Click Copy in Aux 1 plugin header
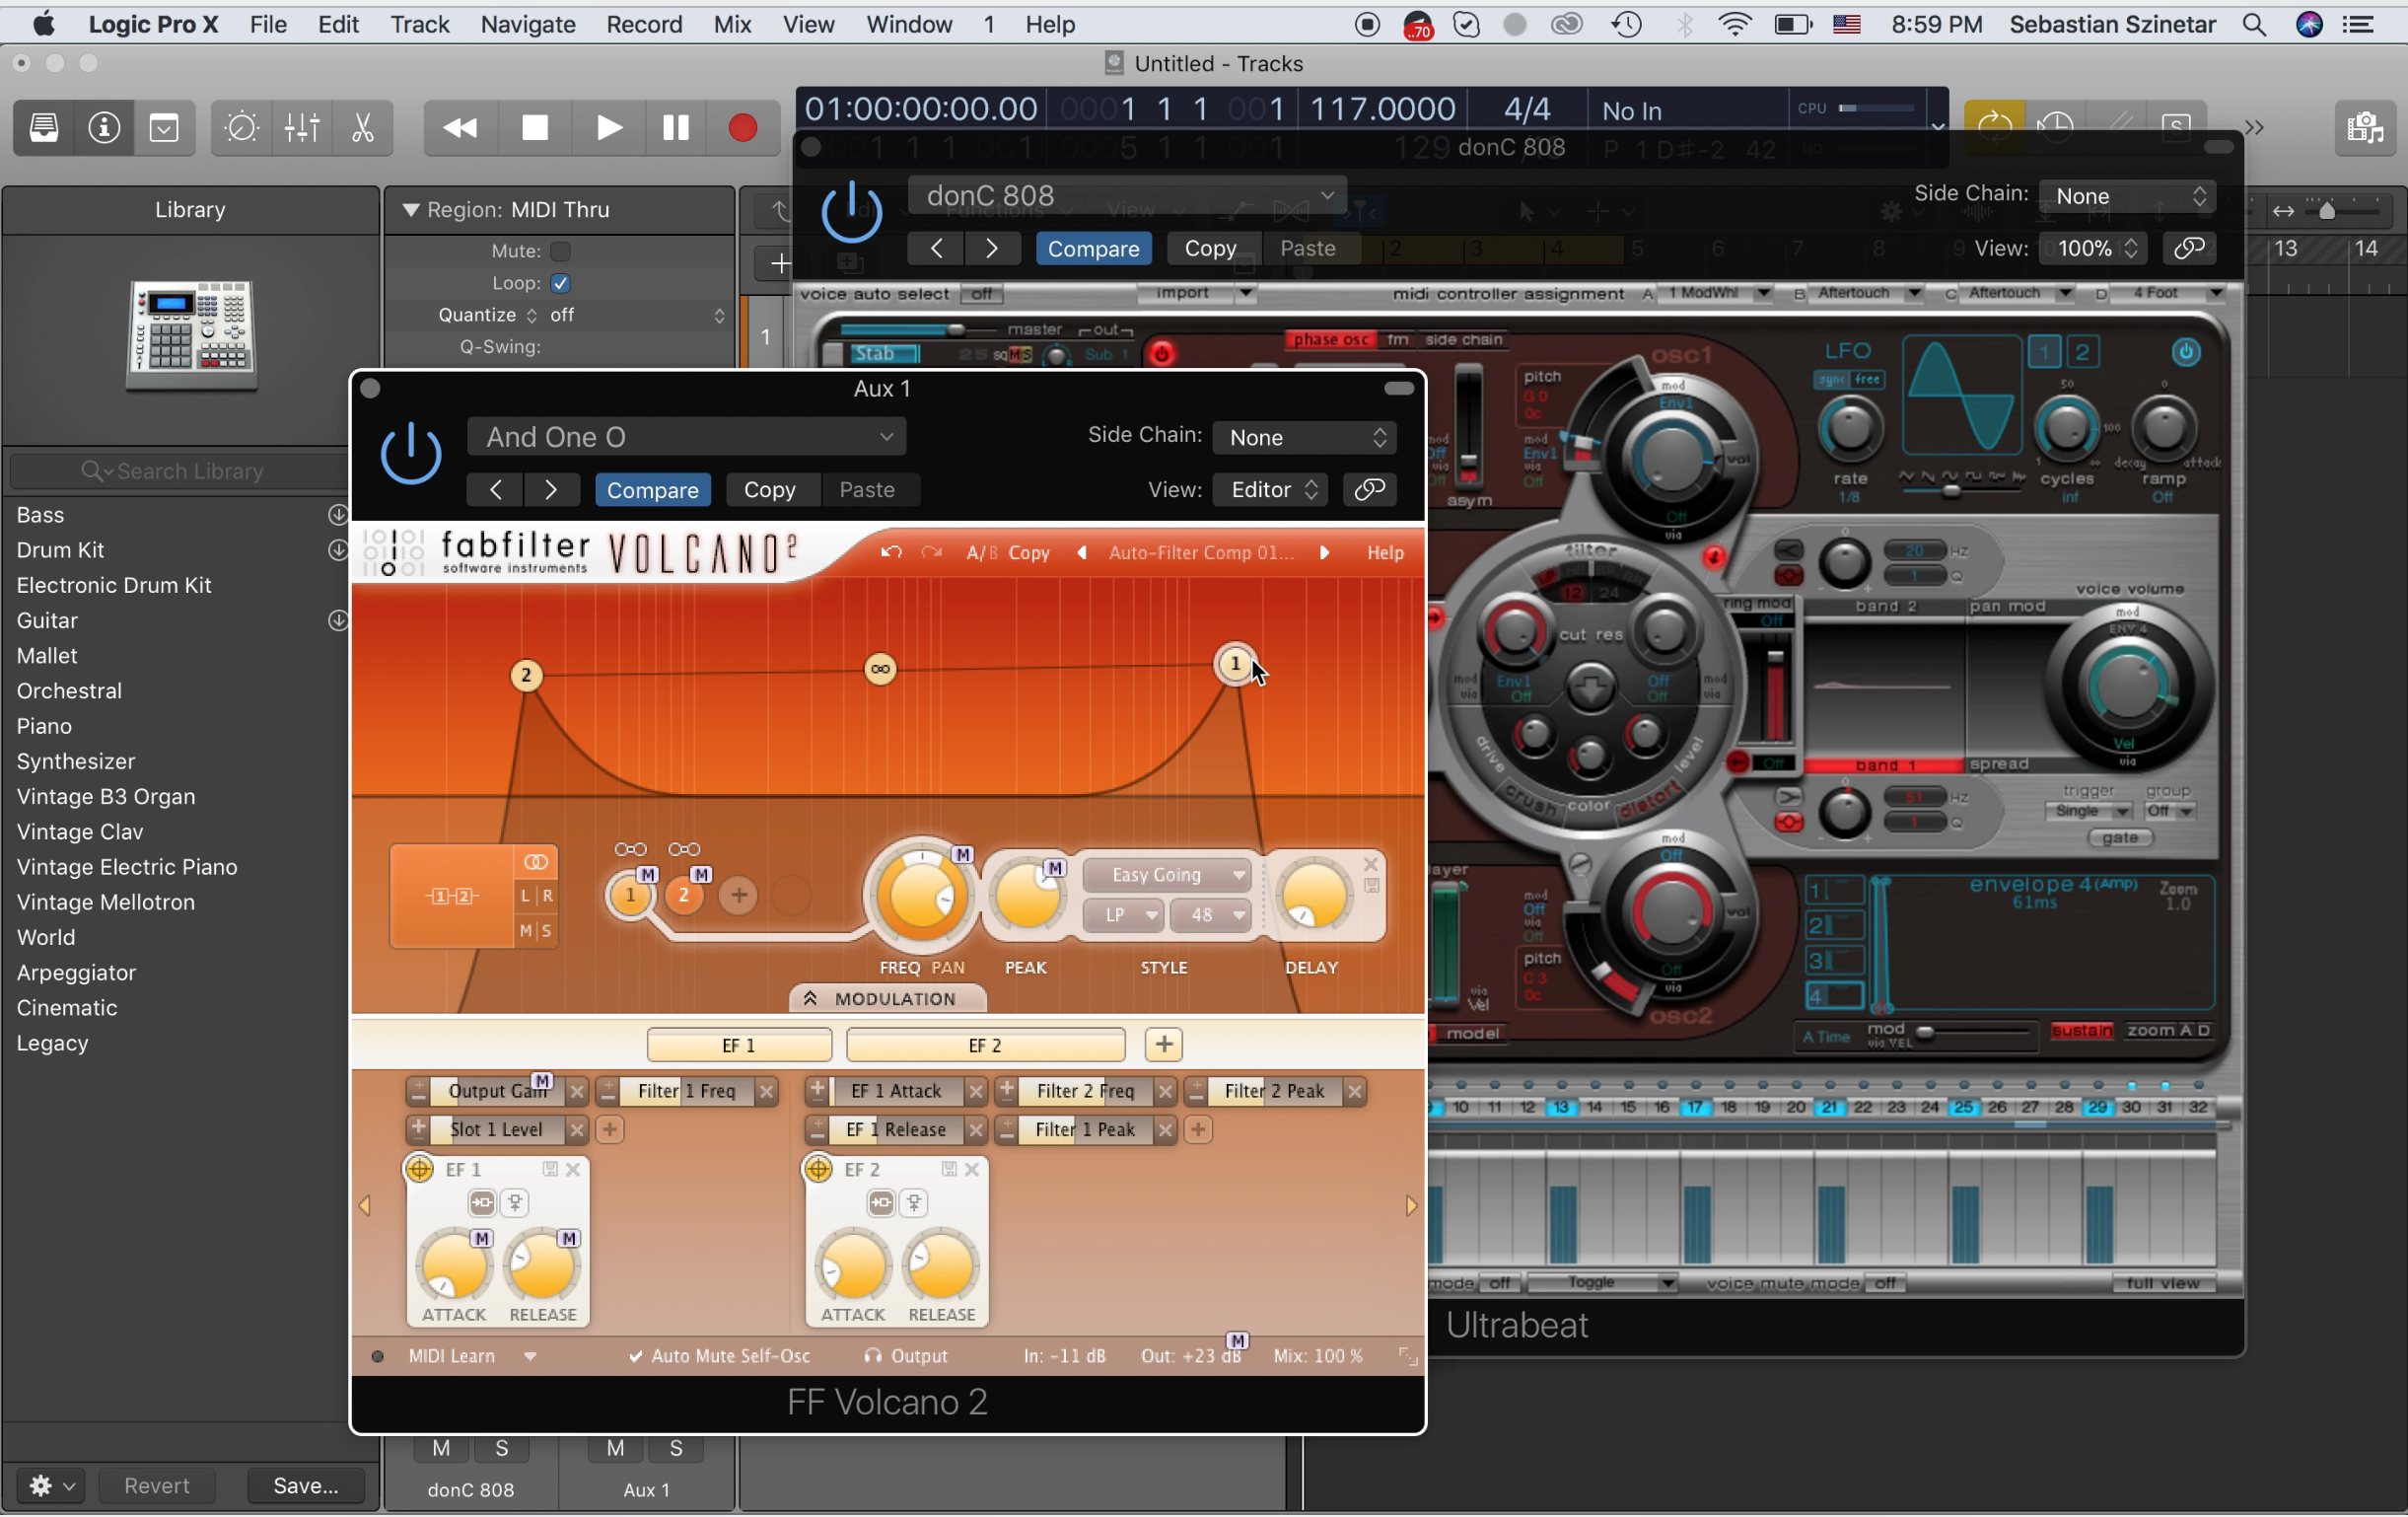Viewport: 2408px width, 1517px height. (x=769, y=490)
